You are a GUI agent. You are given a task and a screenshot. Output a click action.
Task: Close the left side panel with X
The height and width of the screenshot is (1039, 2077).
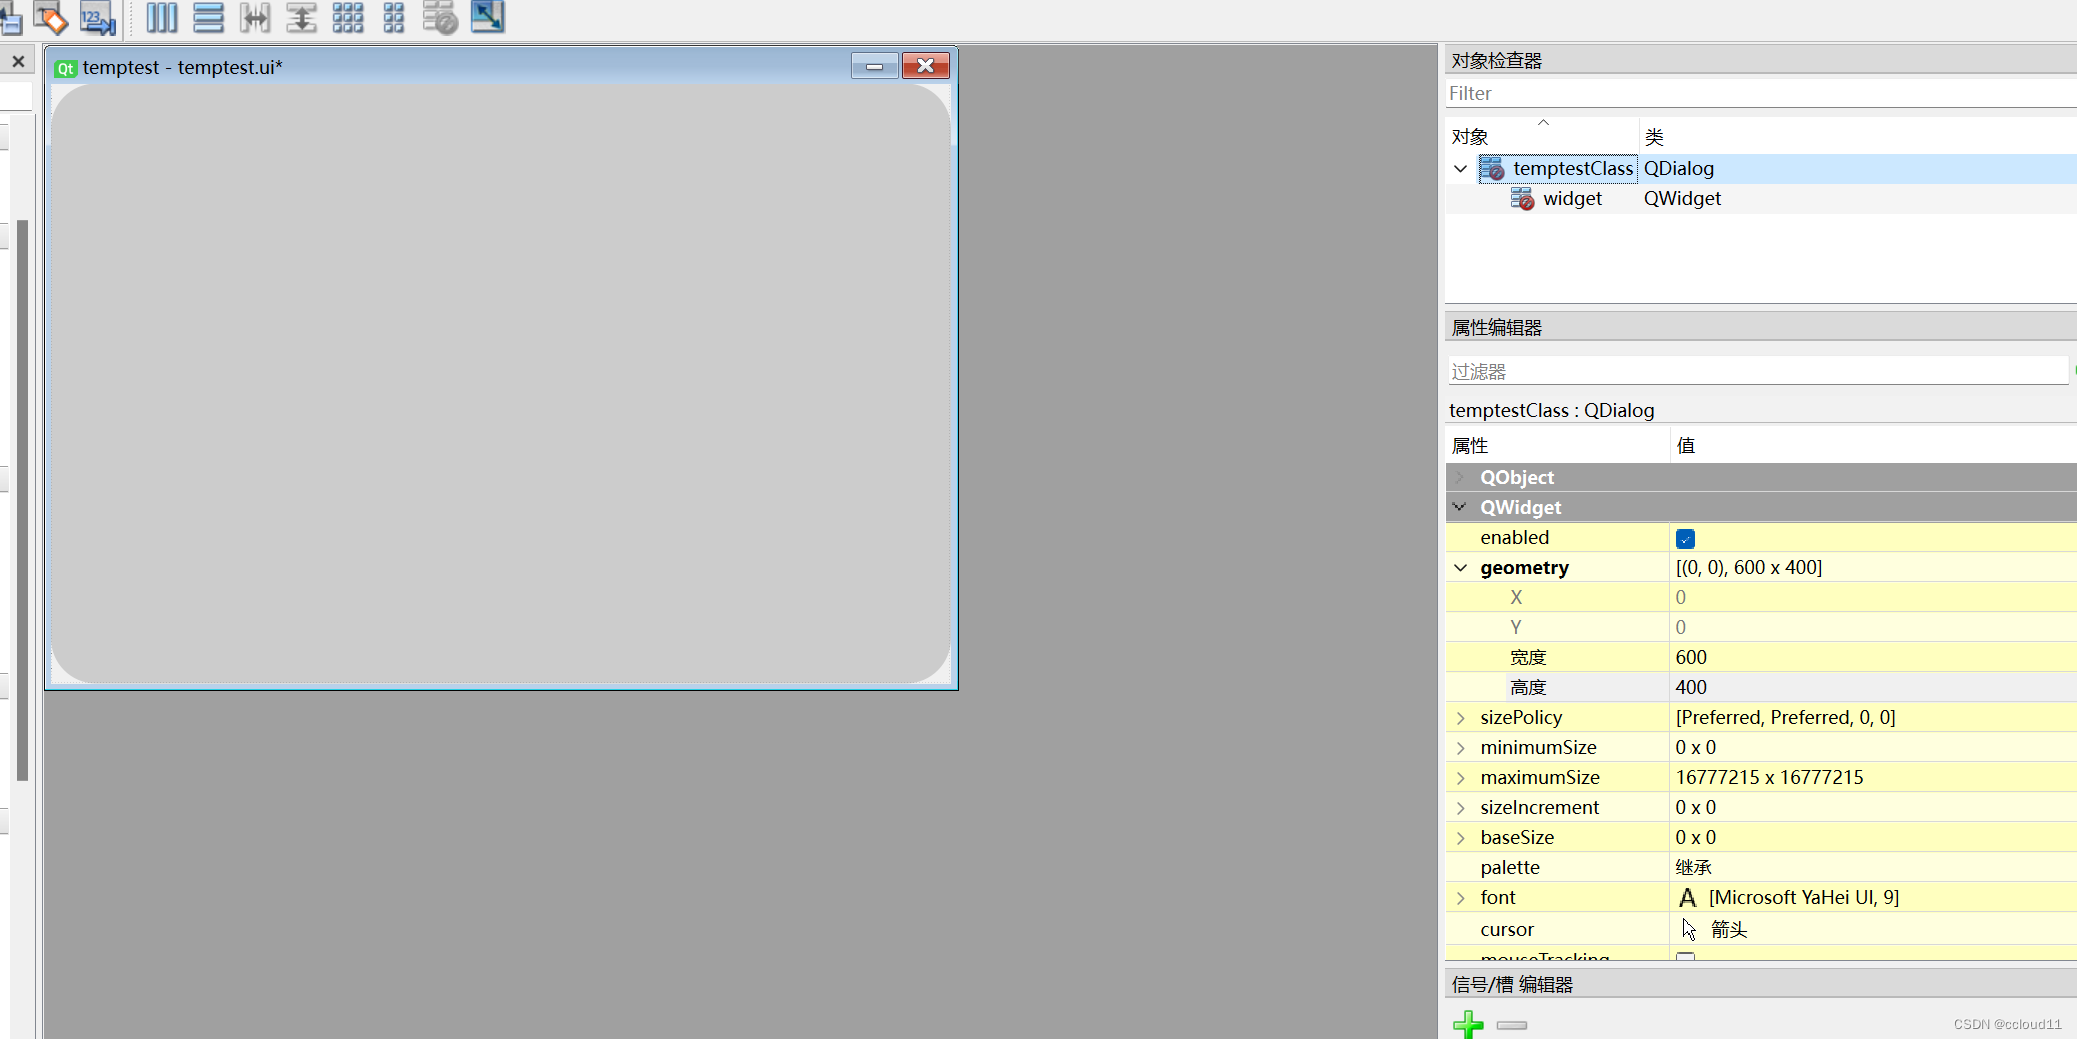point(18,62)
